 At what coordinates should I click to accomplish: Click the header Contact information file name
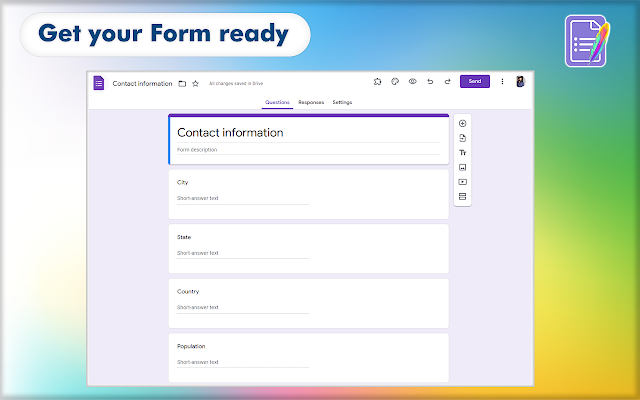click(x=142, y=84)
